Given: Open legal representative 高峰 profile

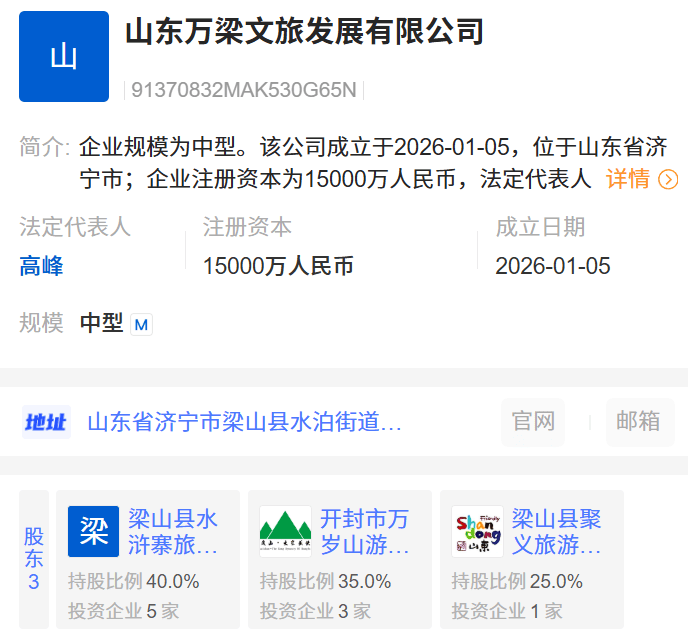Looking at the screenshot, I should (41, 266).
